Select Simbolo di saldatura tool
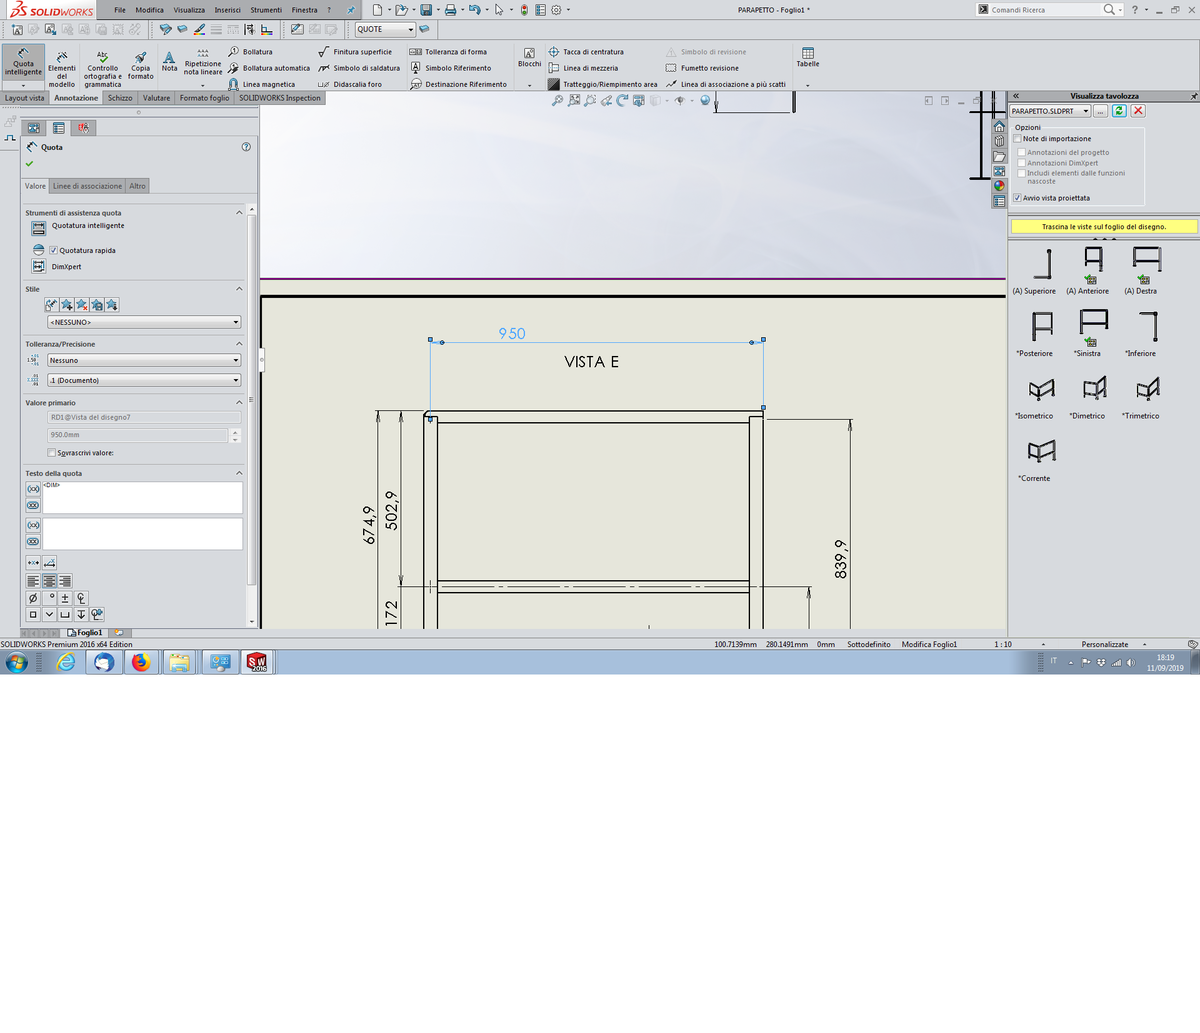Image resolution: width=1200 pixels, height=1033 pixels. (359, 68)
